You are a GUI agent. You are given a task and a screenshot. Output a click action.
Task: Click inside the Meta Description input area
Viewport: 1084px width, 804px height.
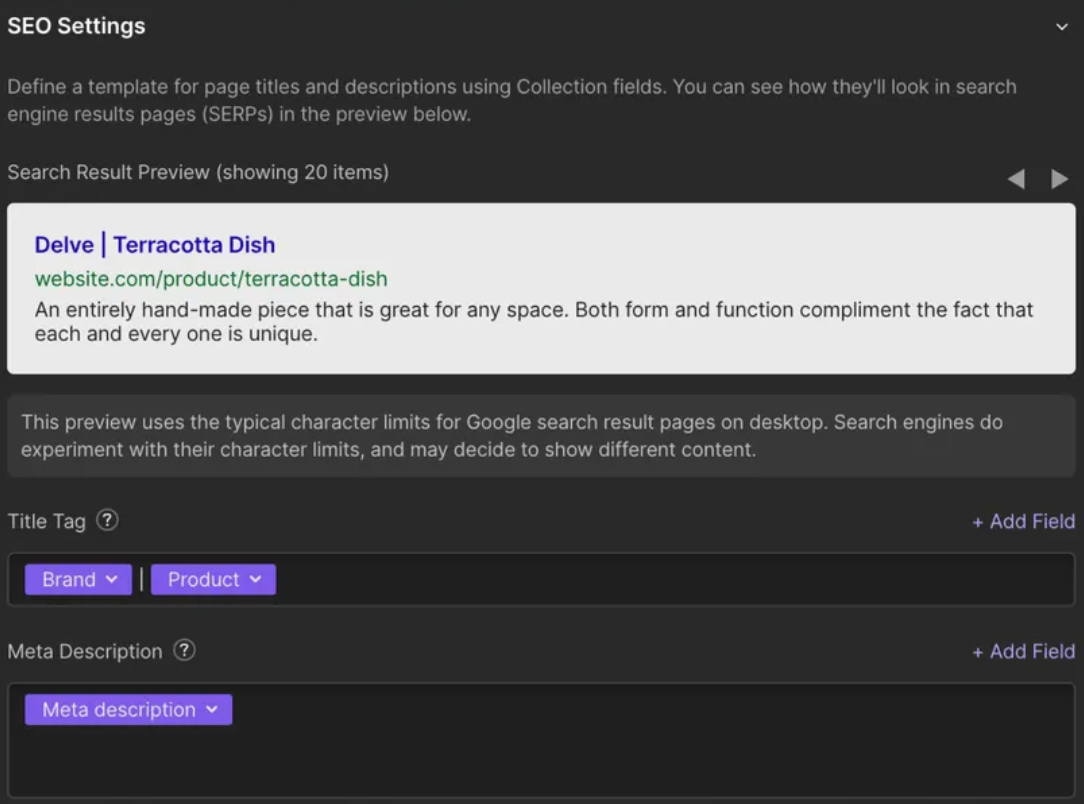point(541,740)
